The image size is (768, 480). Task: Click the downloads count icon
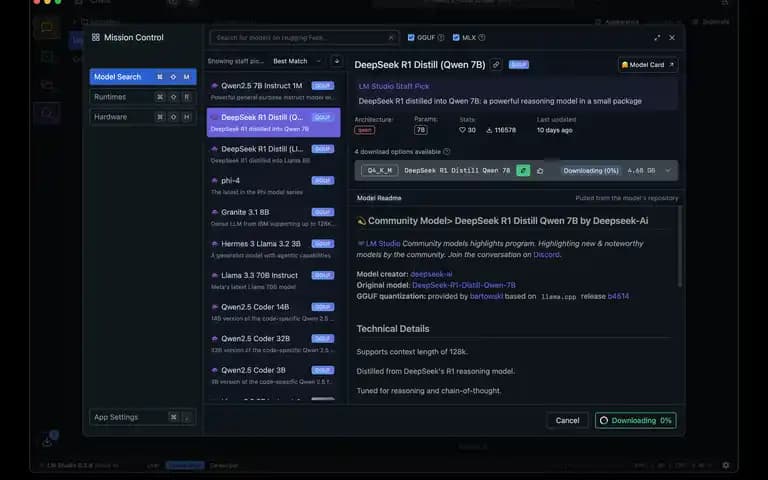[489, 130]
